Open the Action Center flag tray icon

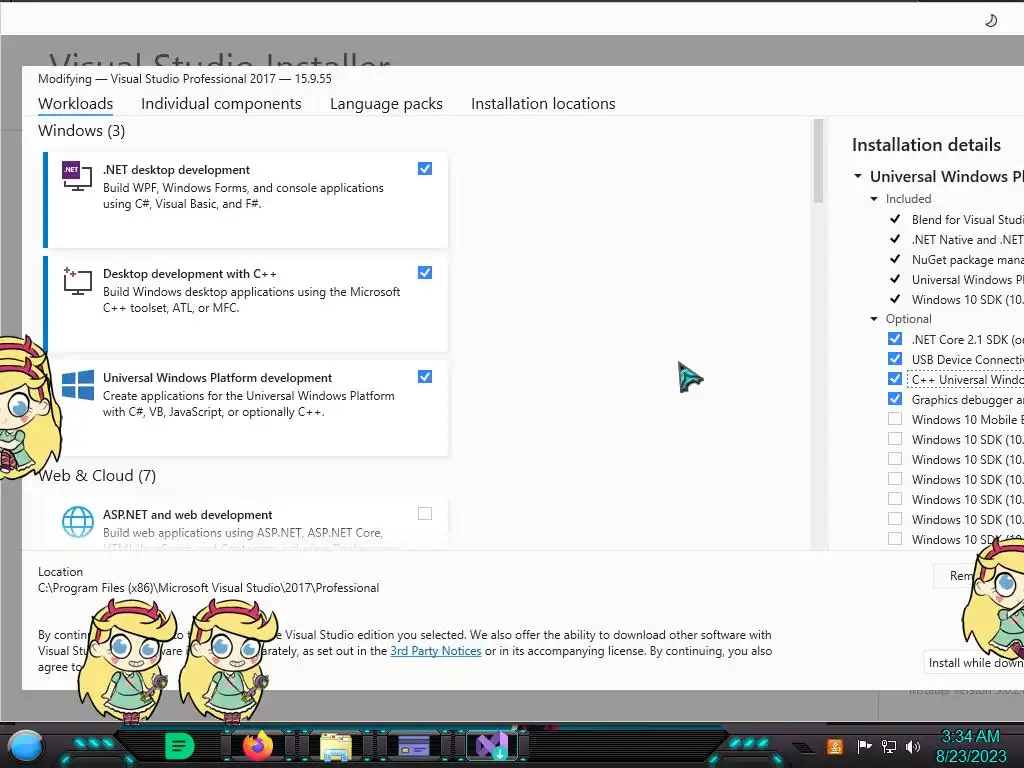pos(864,746)
